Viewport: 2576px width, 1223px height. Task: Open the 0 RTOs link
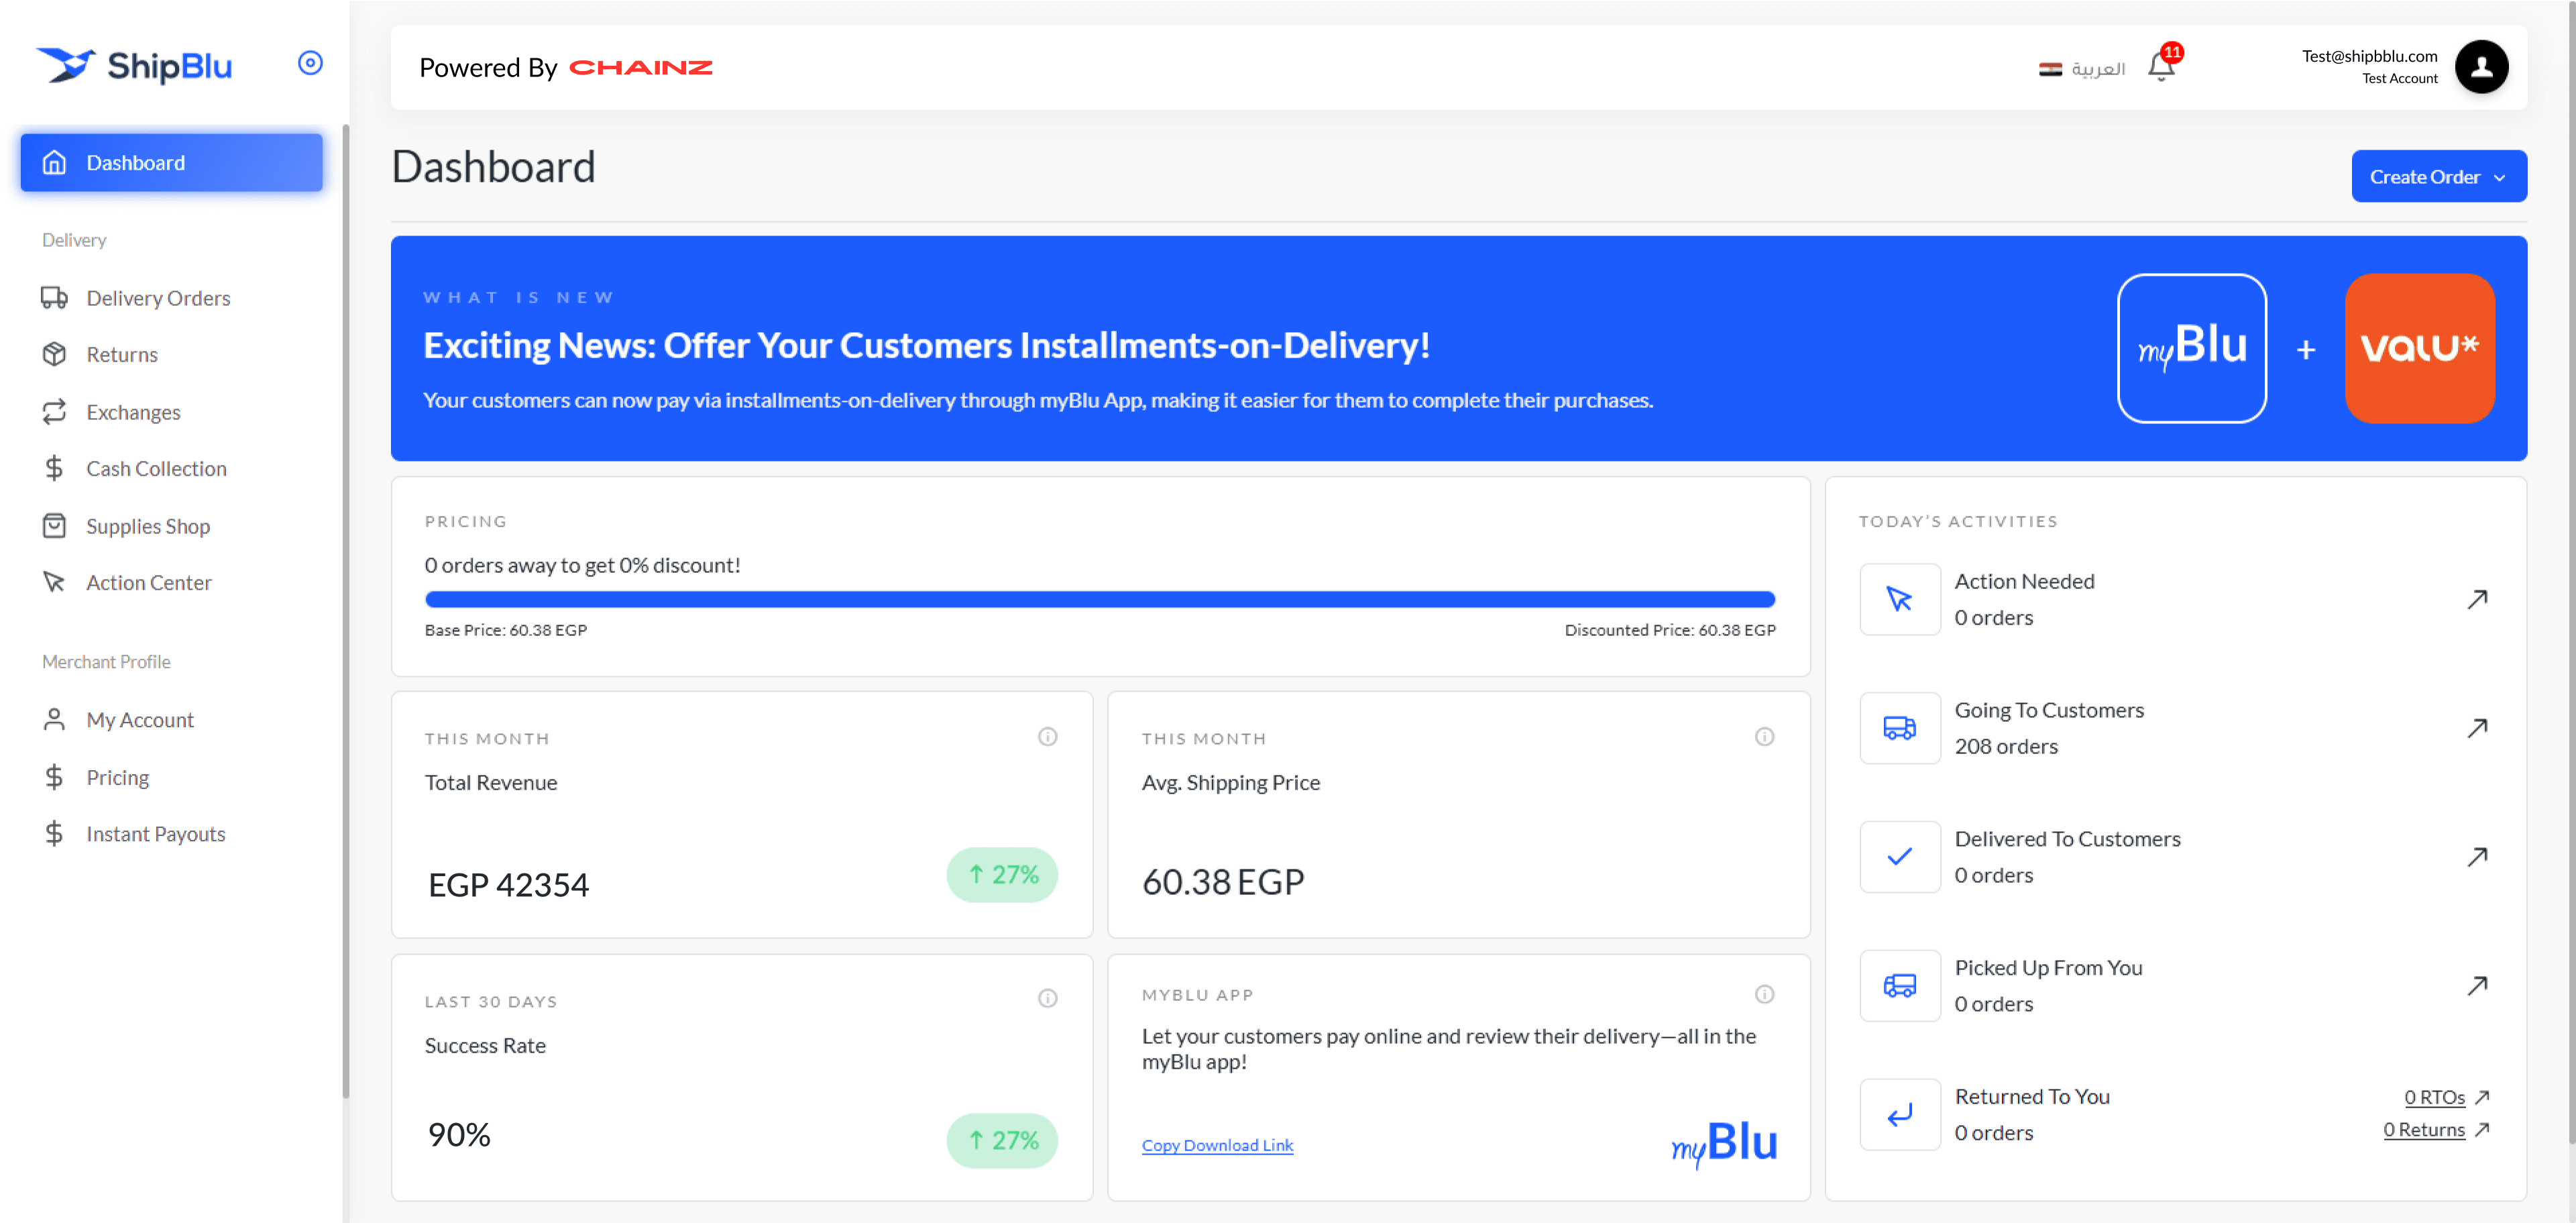2434,1097
